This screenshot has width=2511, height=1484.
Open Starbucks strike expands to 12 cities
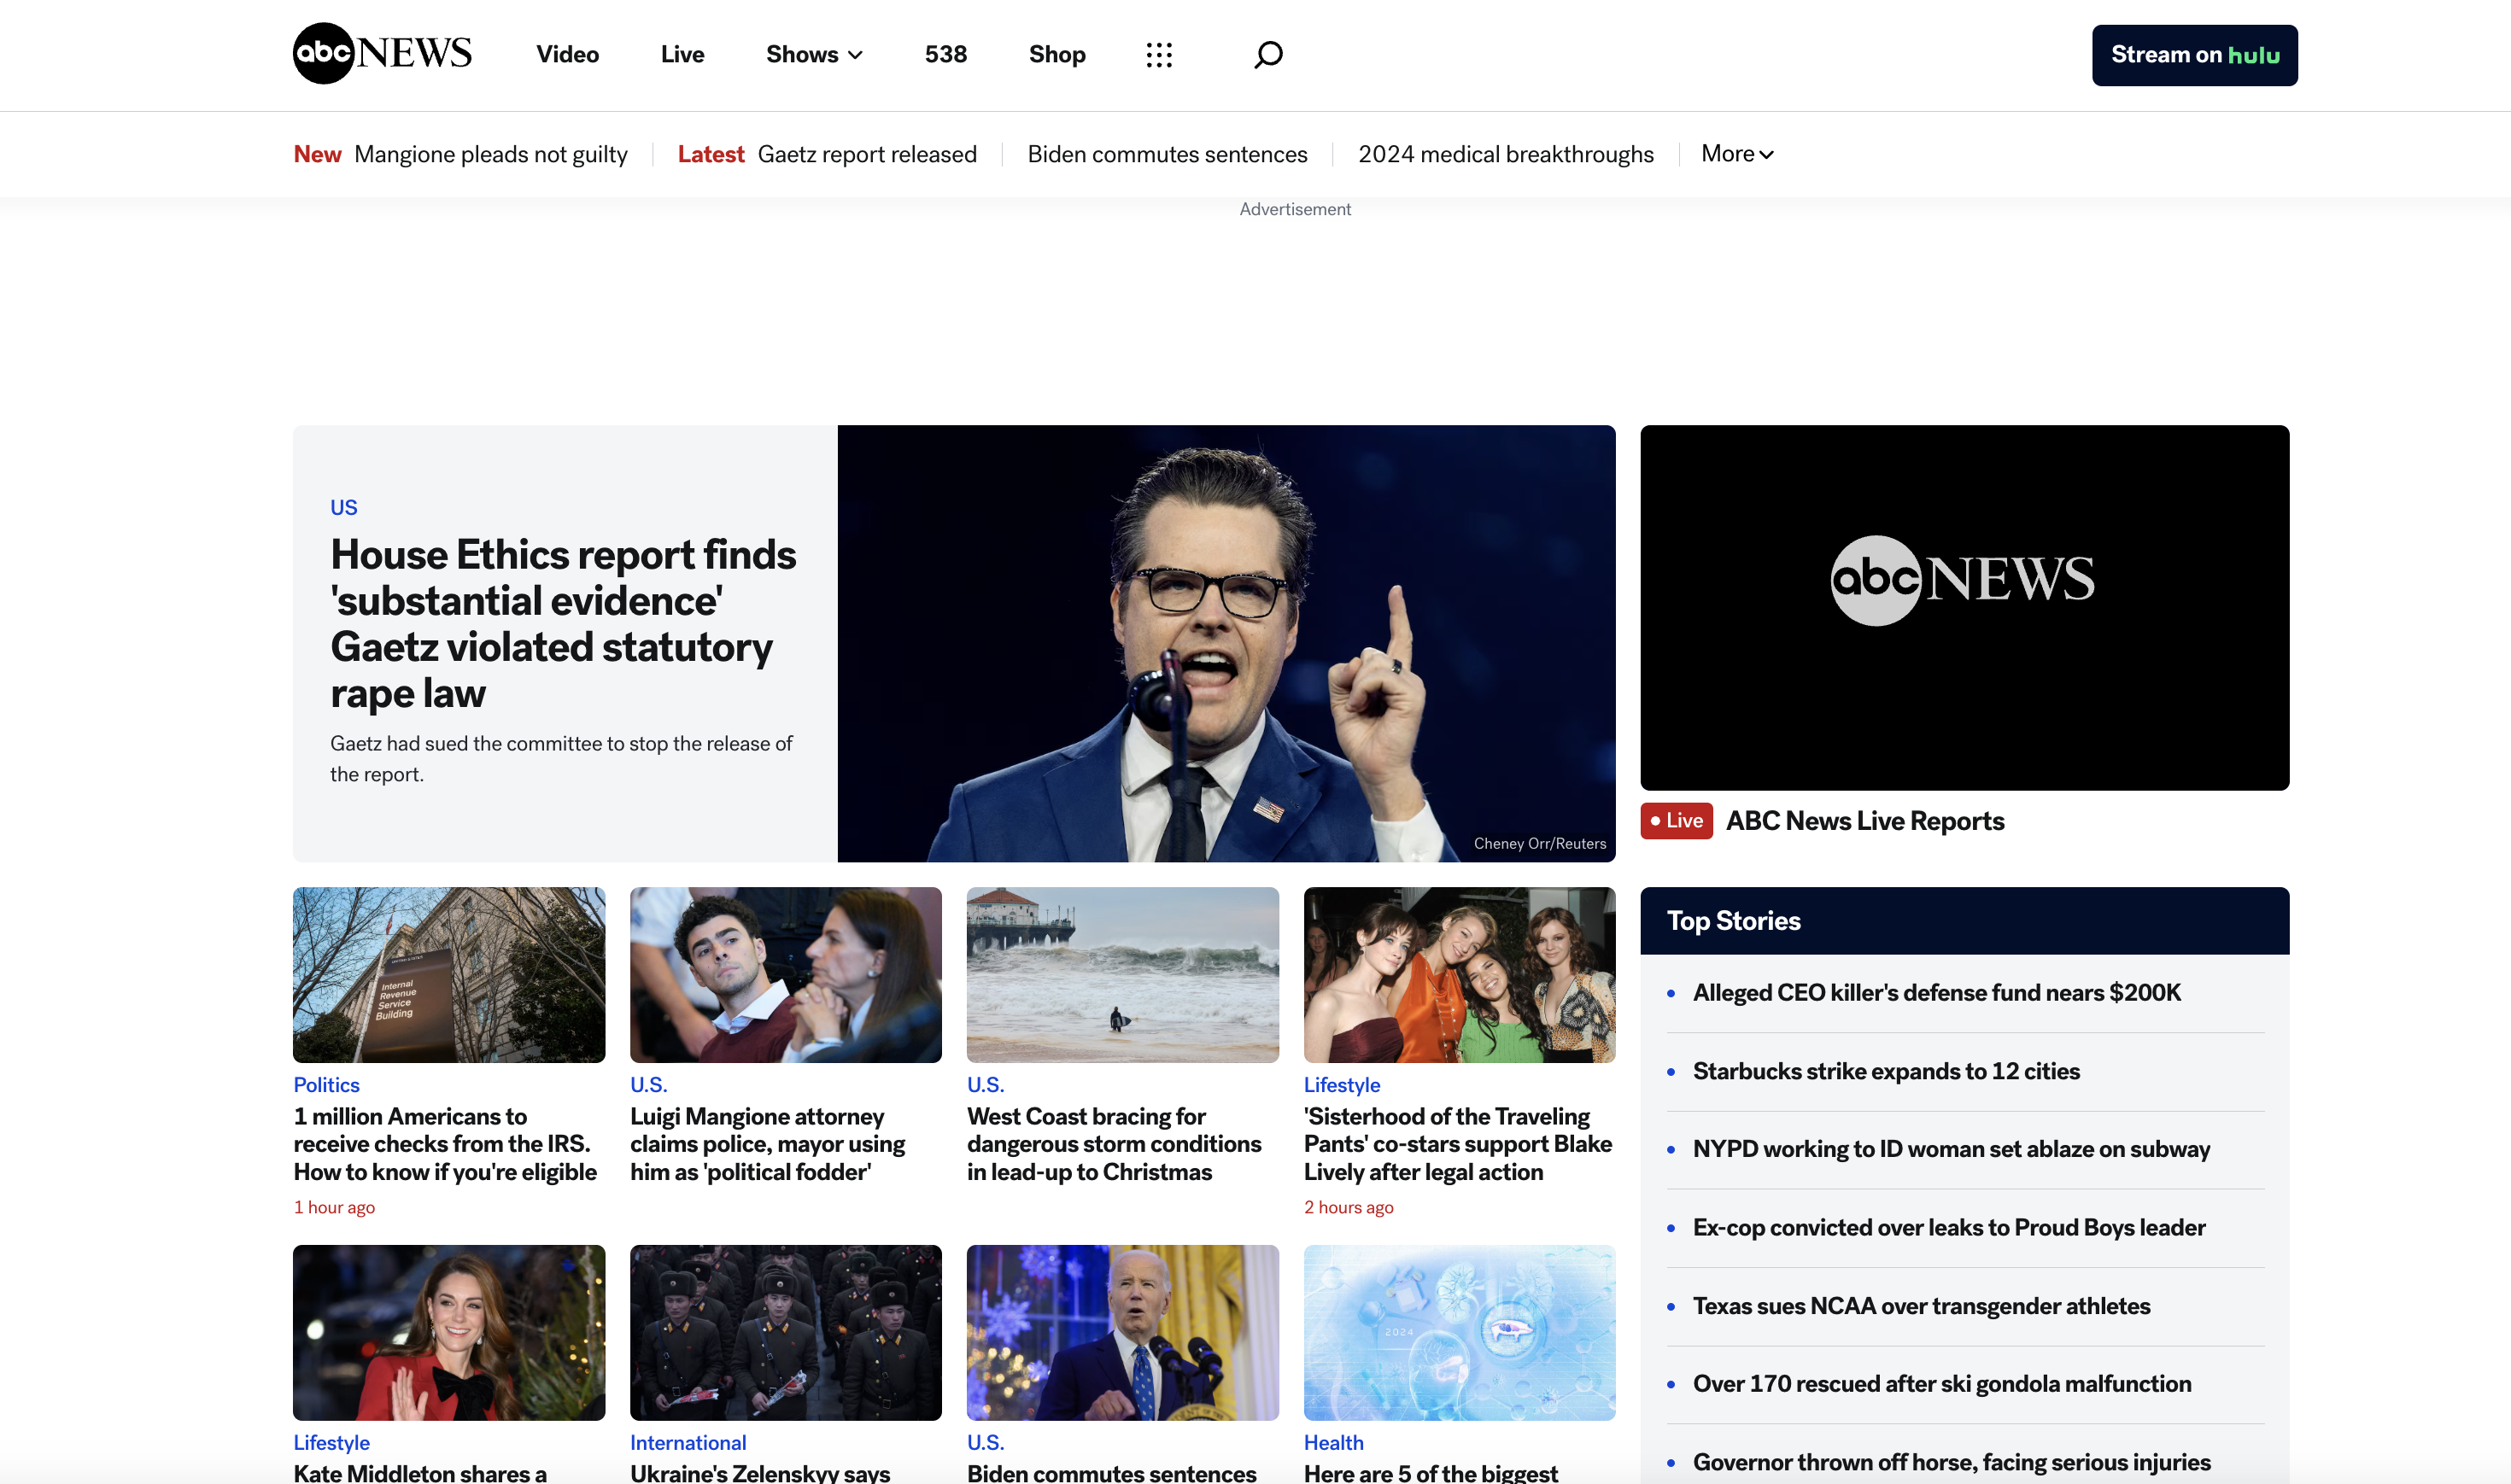[1885, 1071]
